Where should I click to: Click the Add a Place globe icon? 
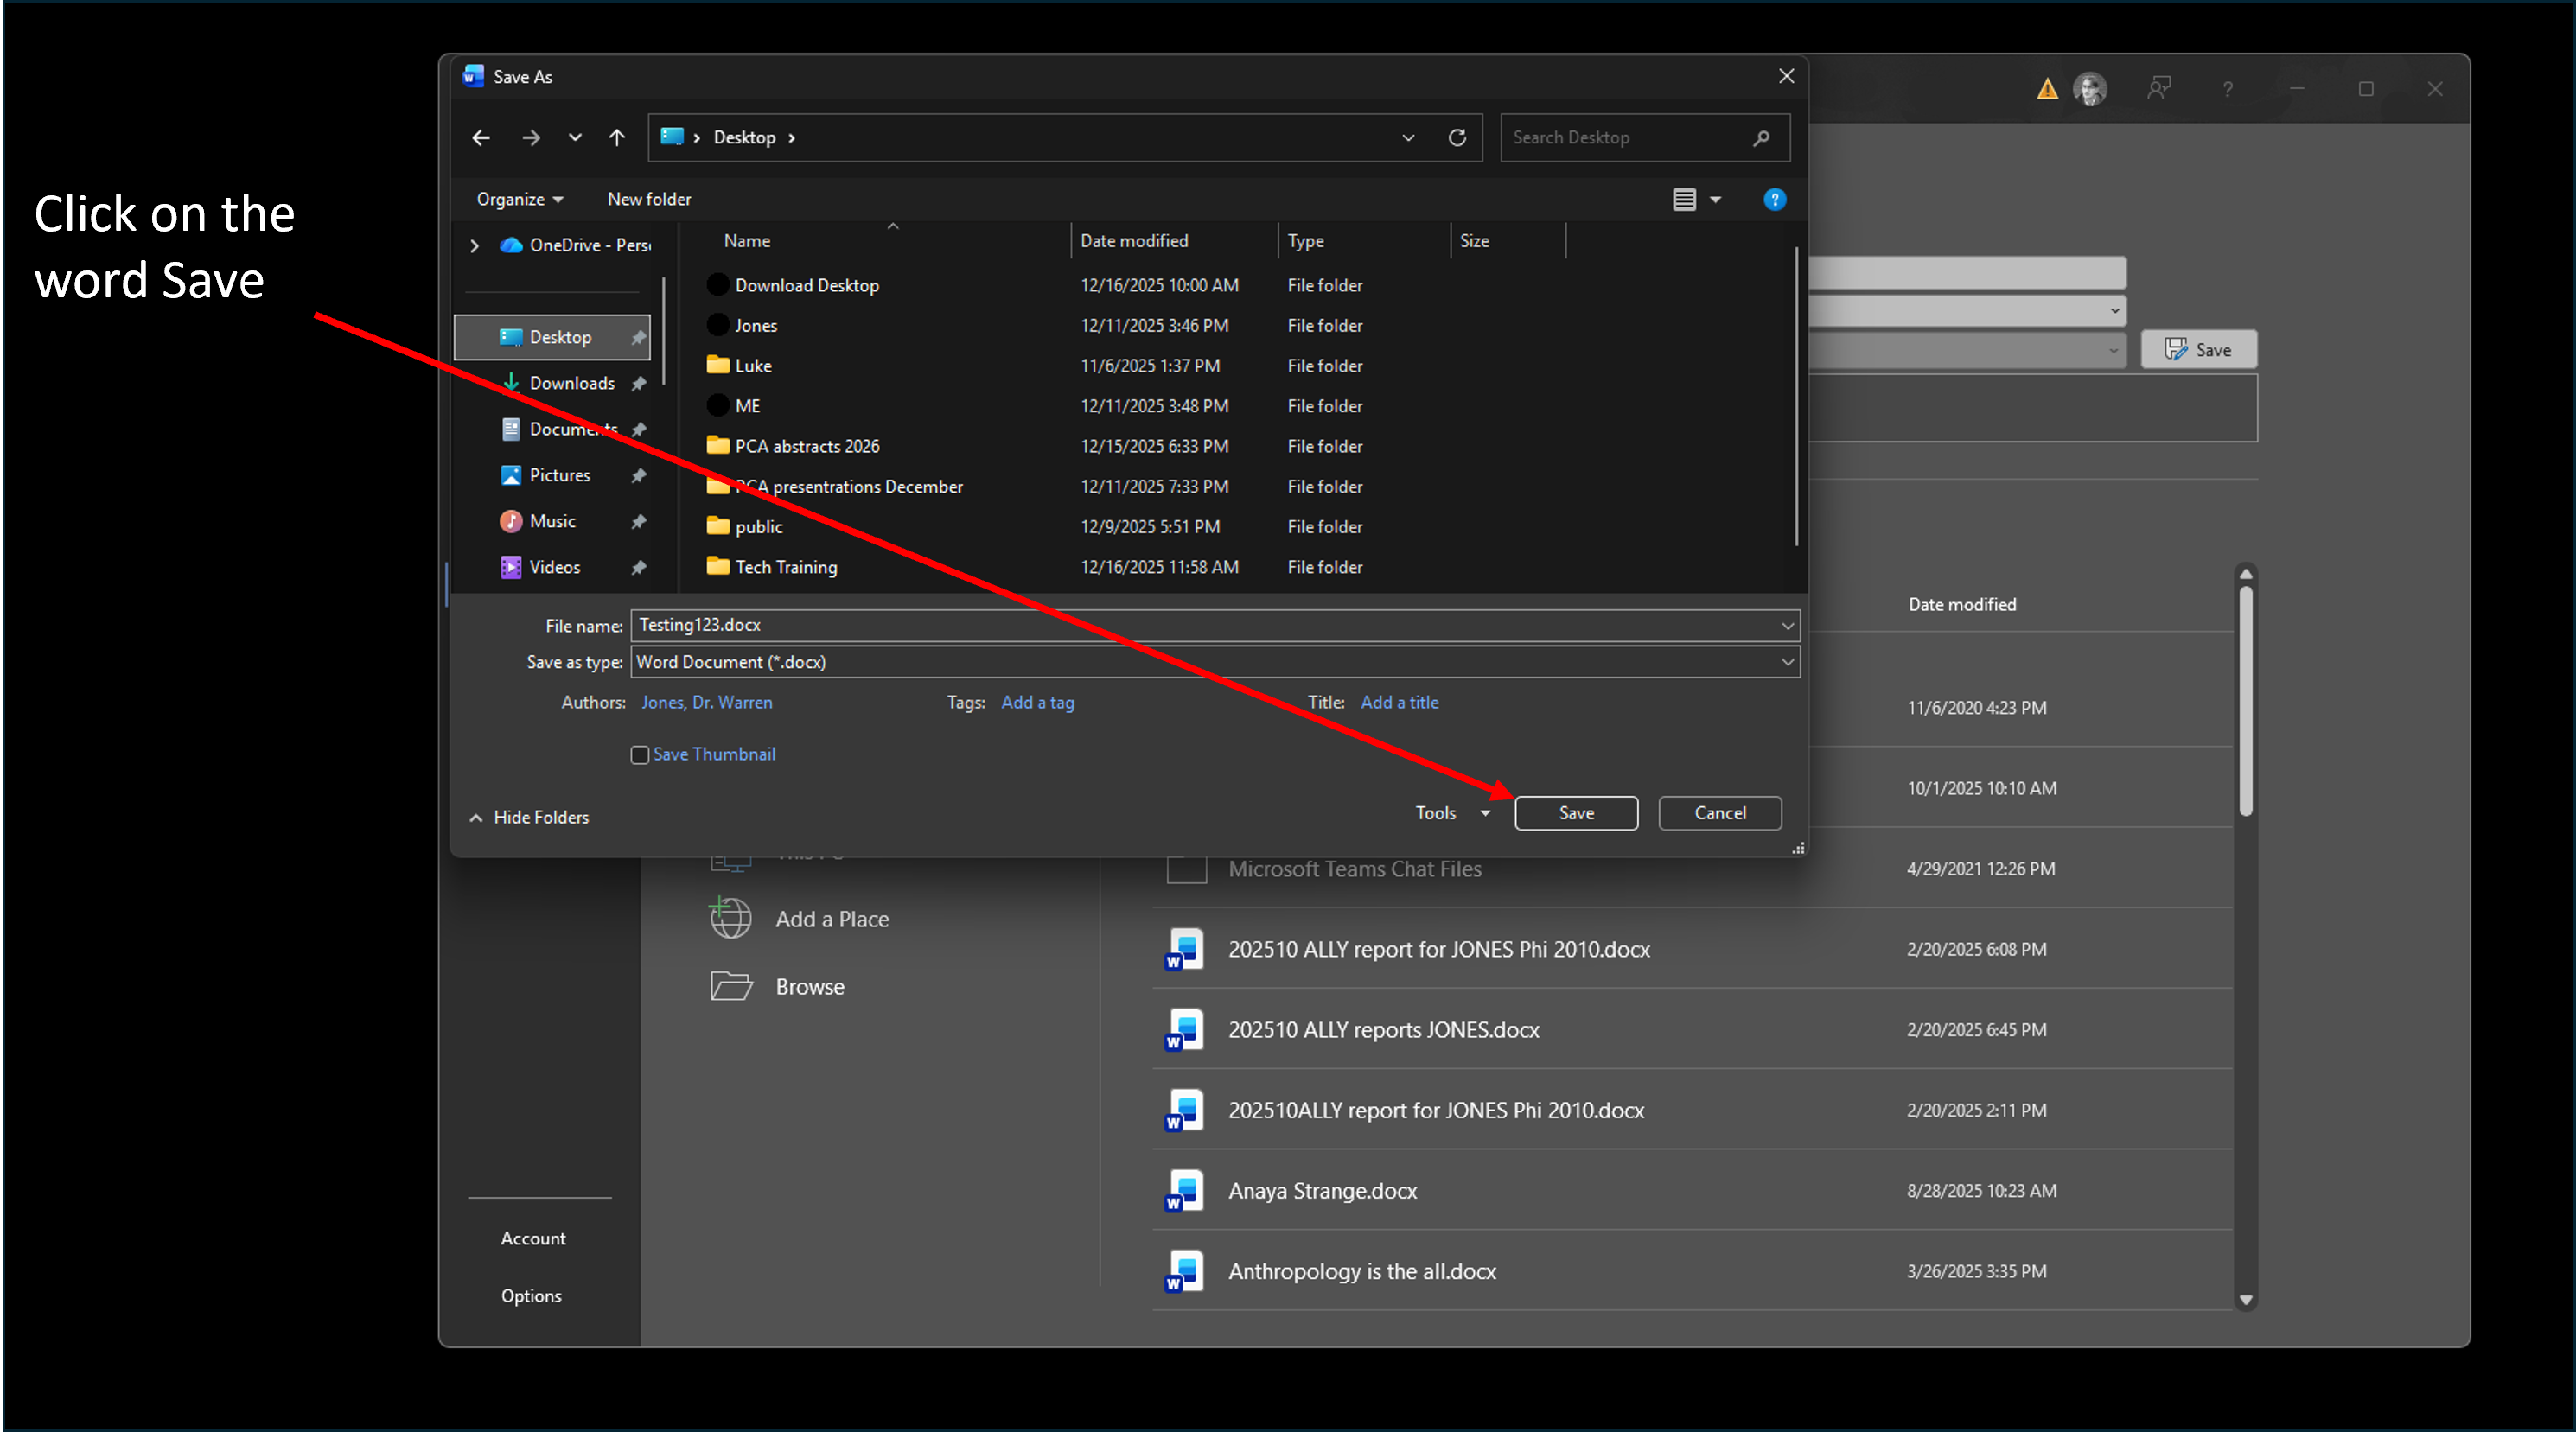point(731,918)
